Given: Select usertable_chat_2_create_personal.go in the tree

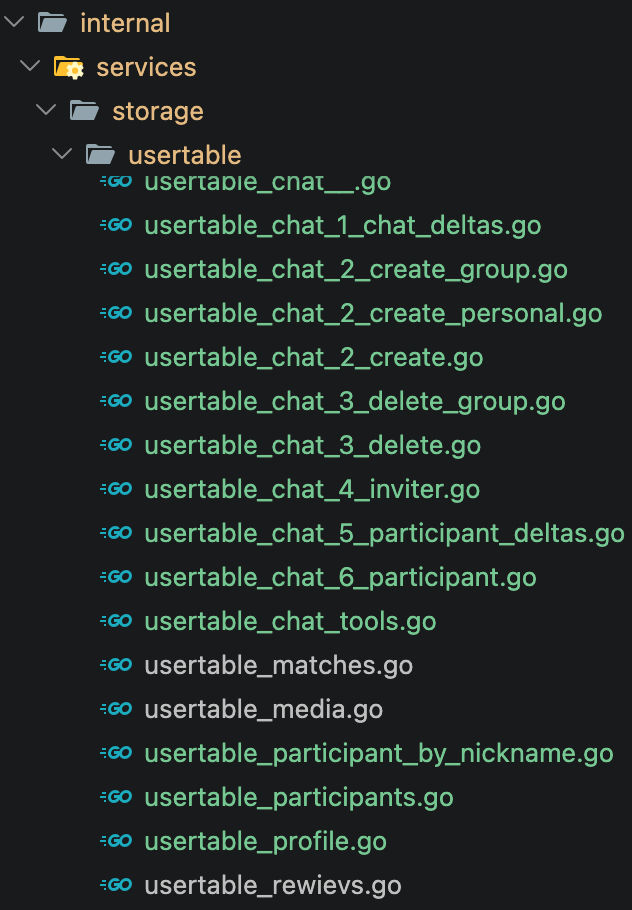Looking at the screenshot, I should (372, 313).
